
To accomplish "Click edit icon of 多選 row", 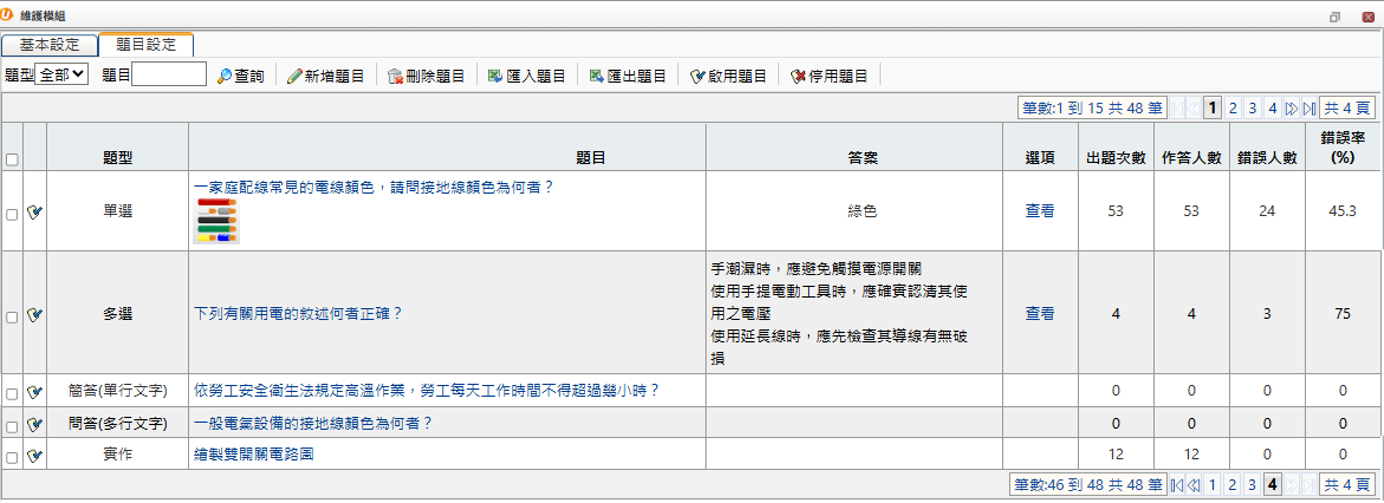I will point(35,314).
